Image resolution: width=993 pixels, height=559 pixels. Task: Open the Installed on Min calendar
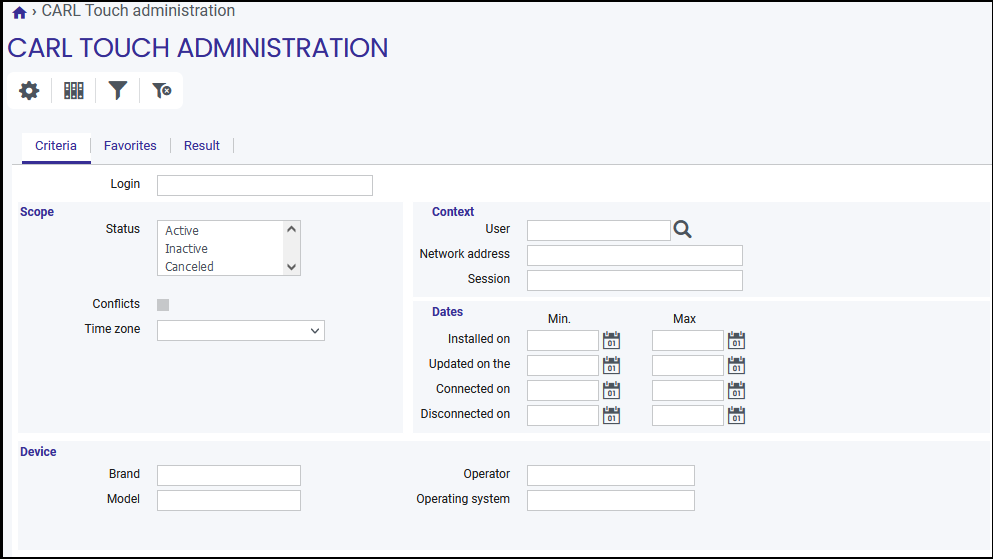coord(611,340)
